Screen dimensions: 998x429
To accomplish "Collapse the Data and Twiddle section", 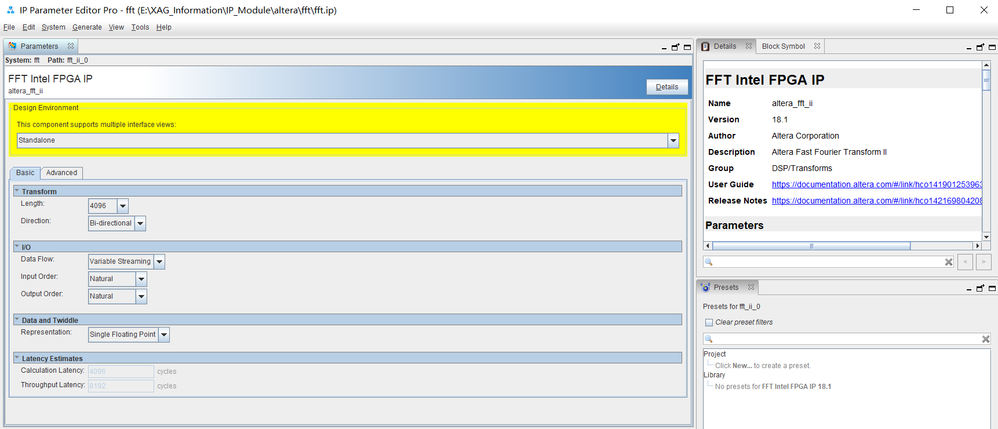I will [x=17, y=320].
